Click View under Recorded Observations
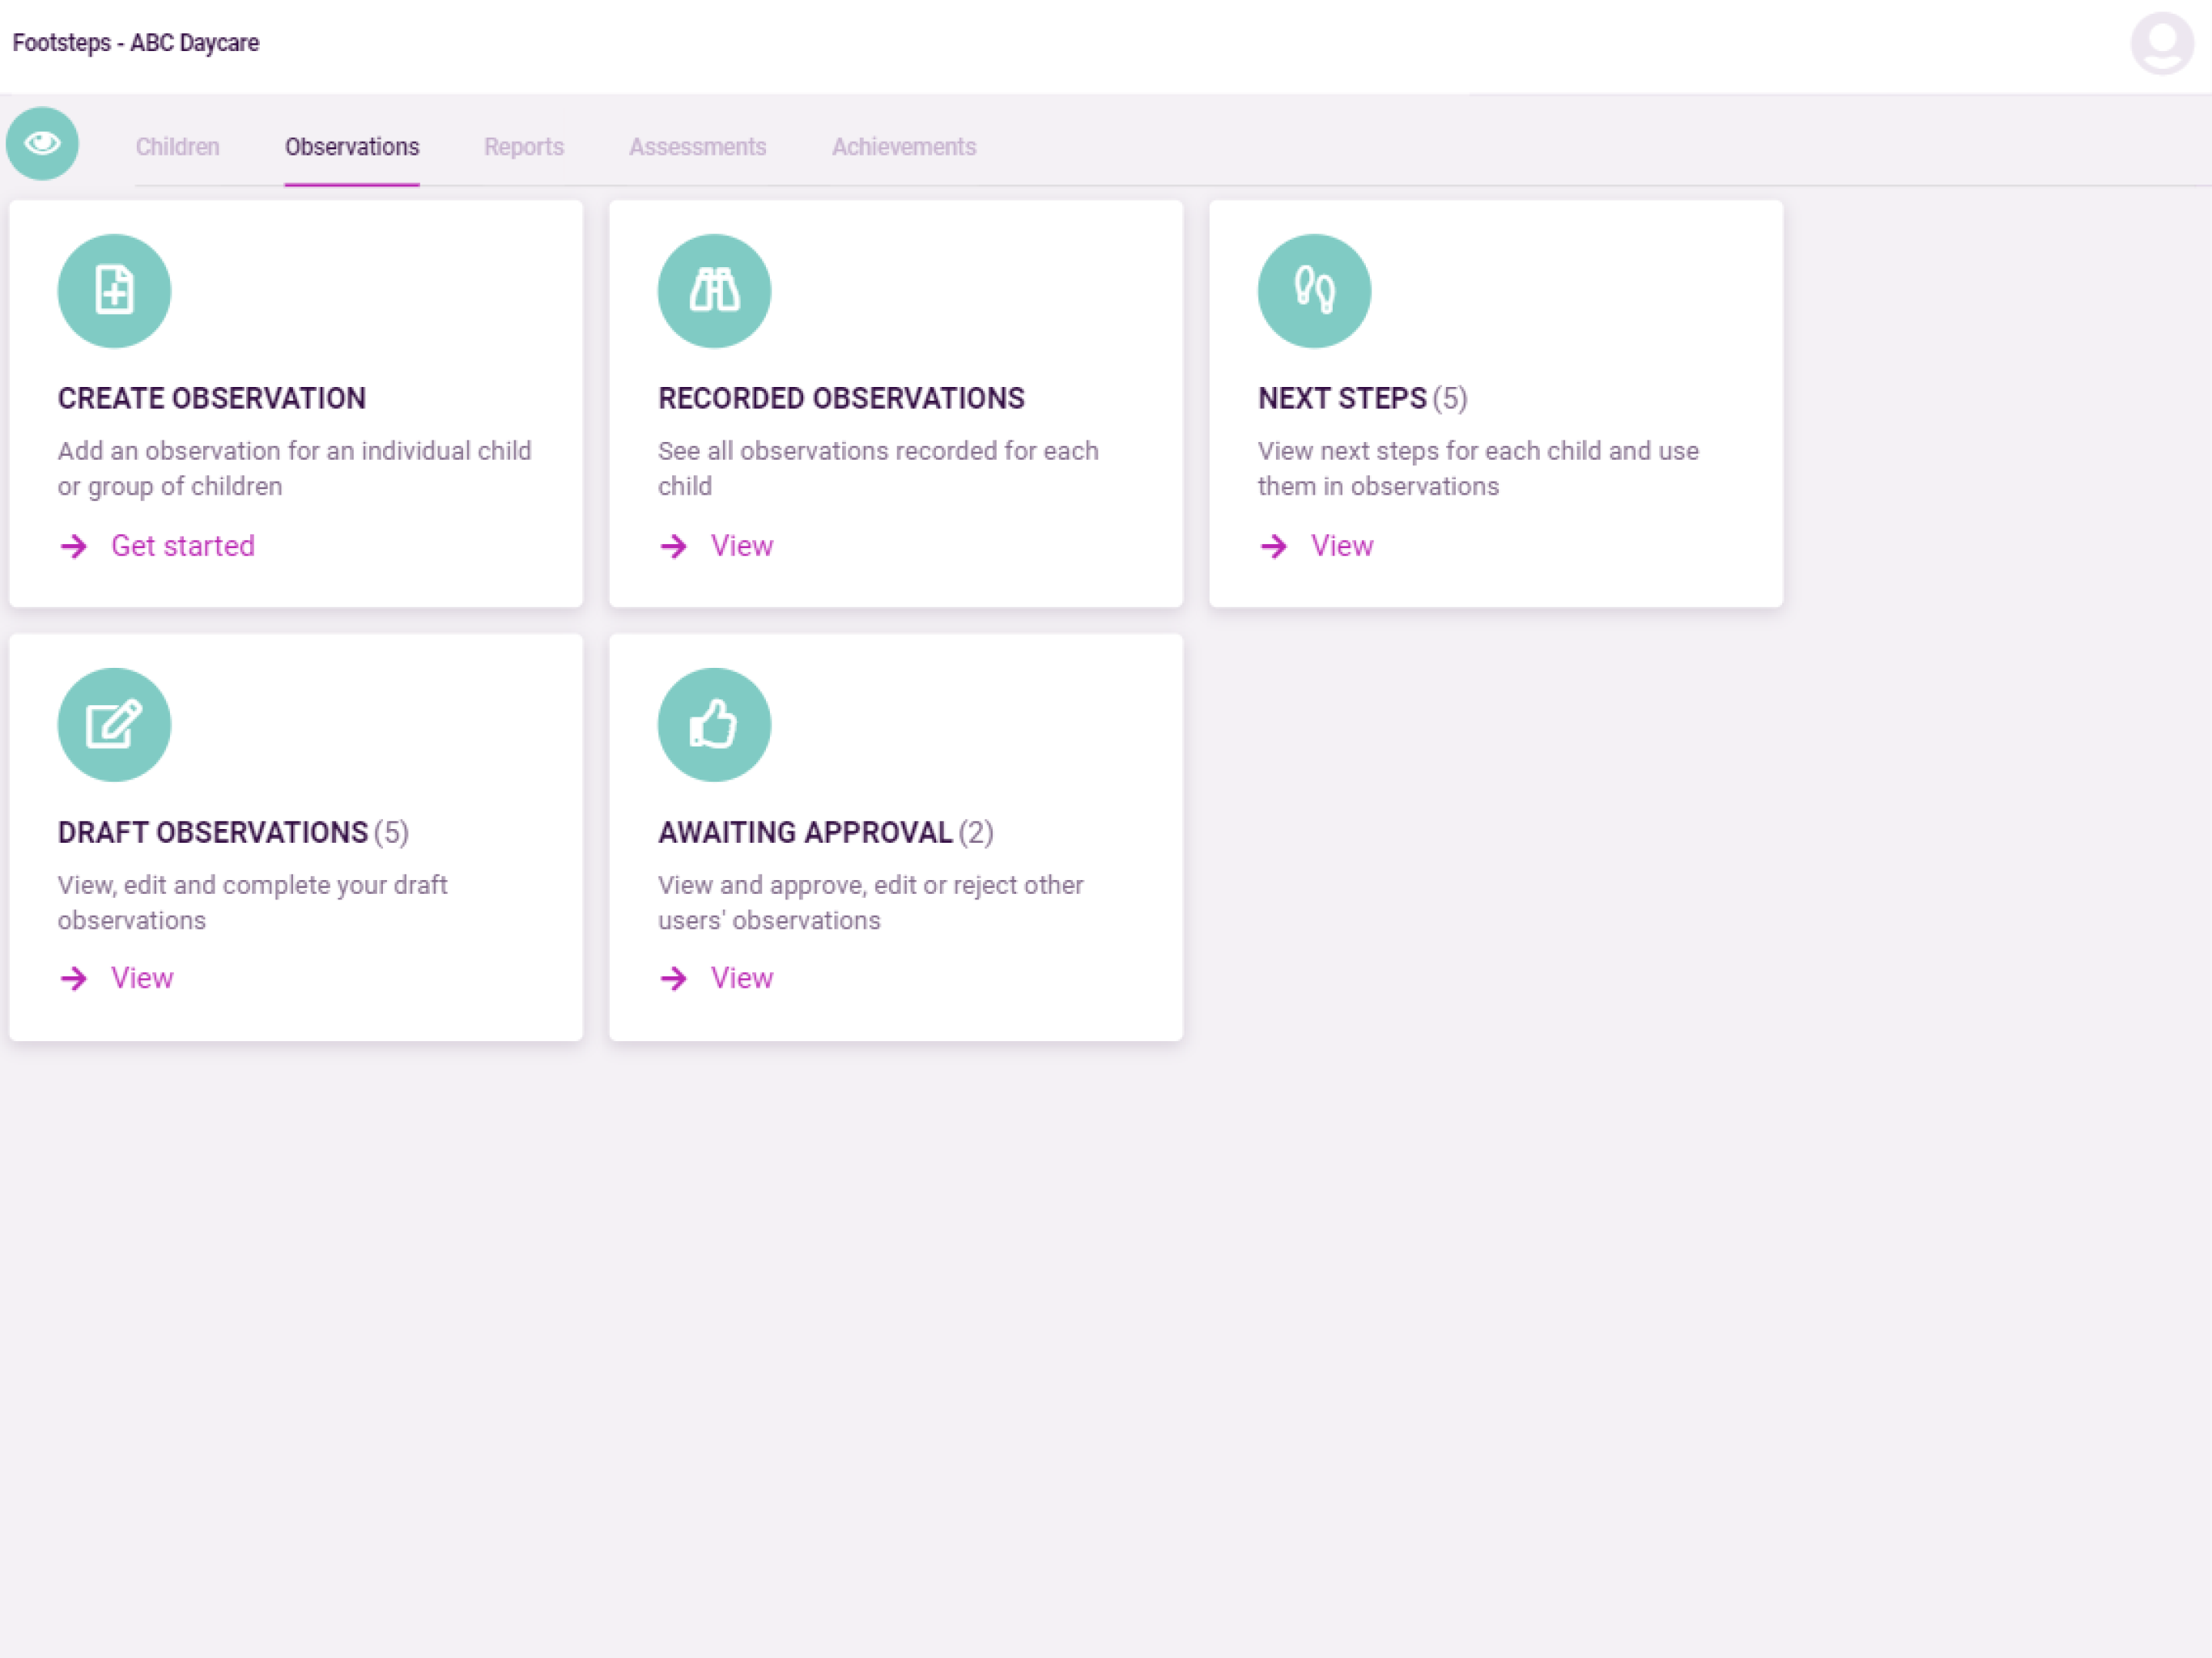2212x1658 pixels. point(742,546)
